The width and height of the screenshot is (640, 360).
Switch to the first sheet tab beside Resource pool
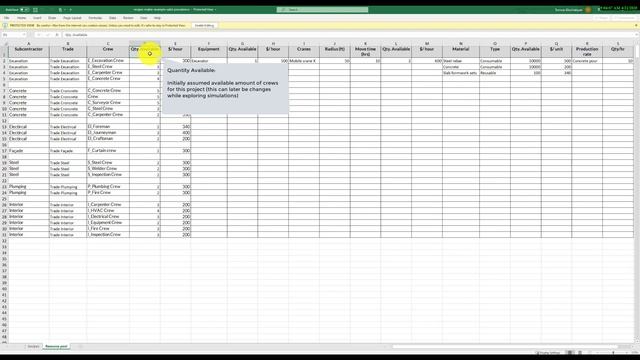(x=33, y=347)
